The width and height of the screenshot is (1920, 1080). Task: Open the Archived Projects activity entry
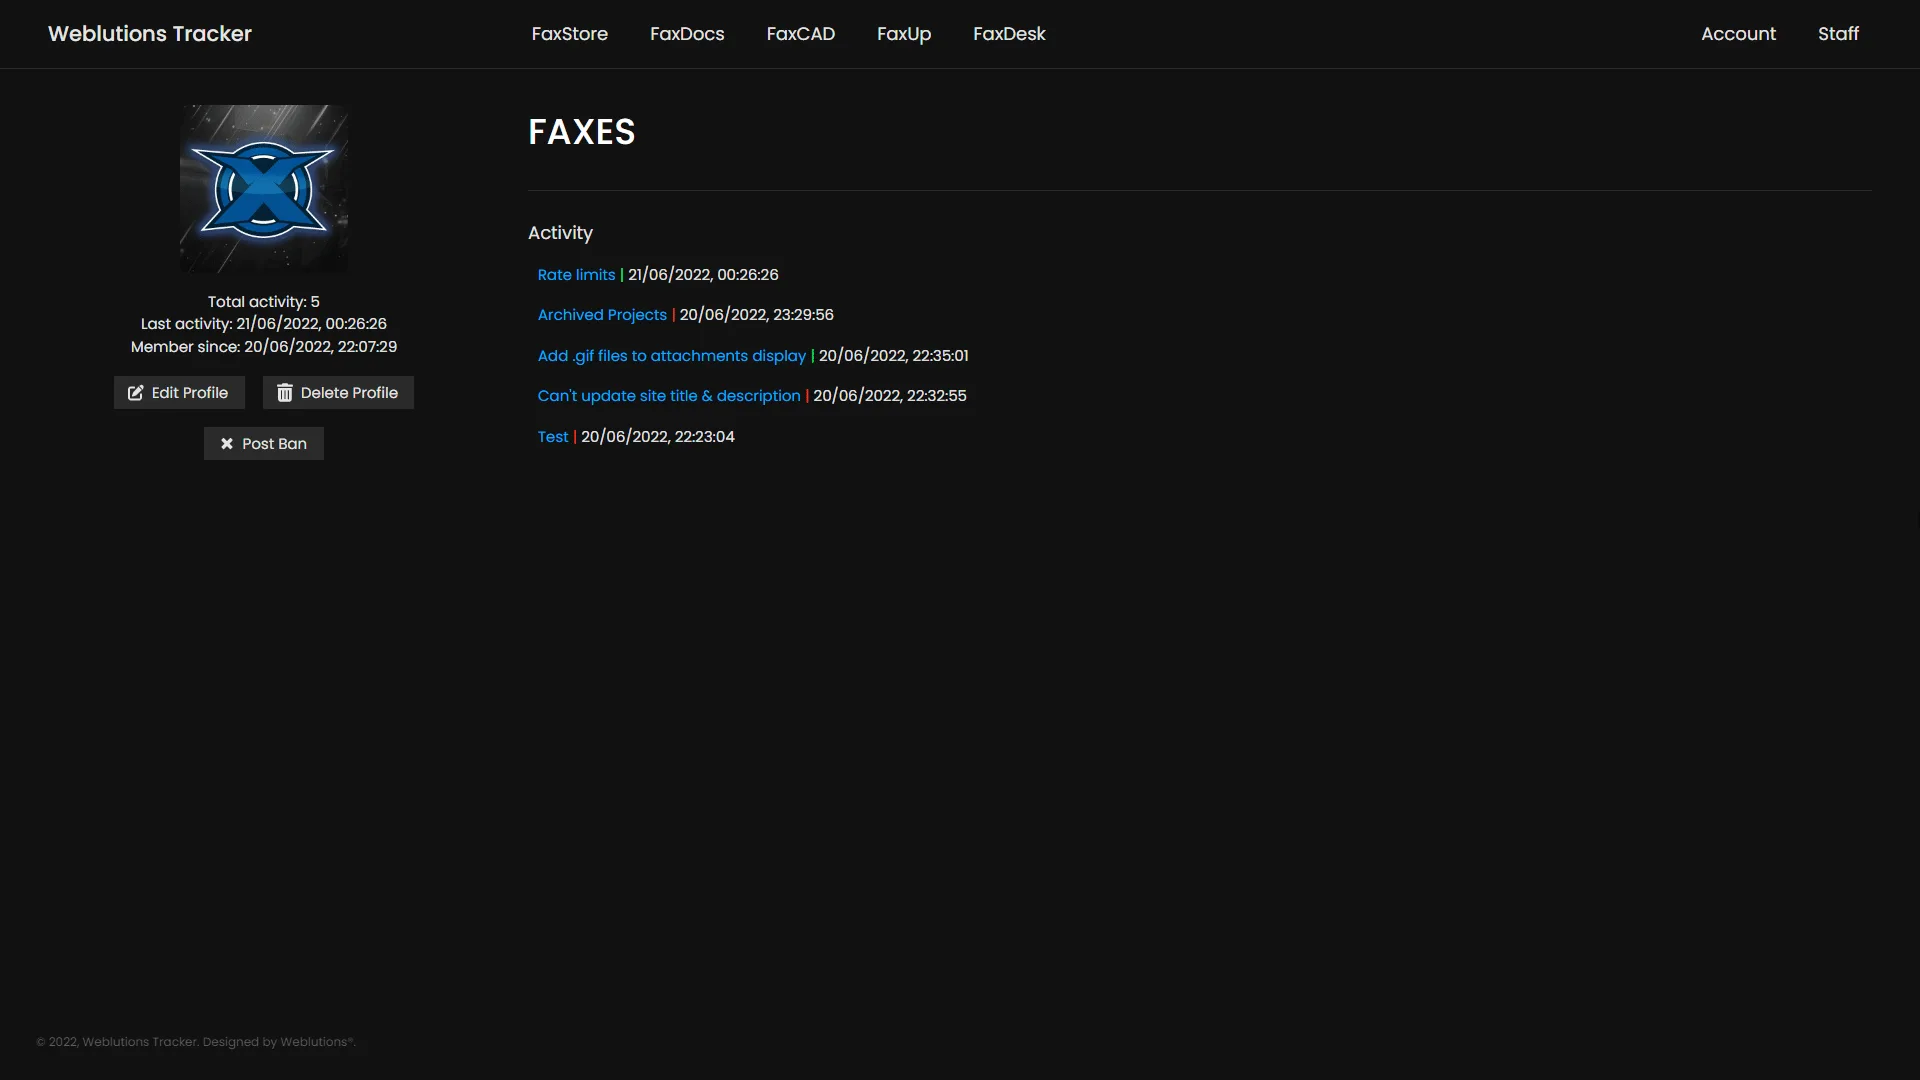pos(601,314)
